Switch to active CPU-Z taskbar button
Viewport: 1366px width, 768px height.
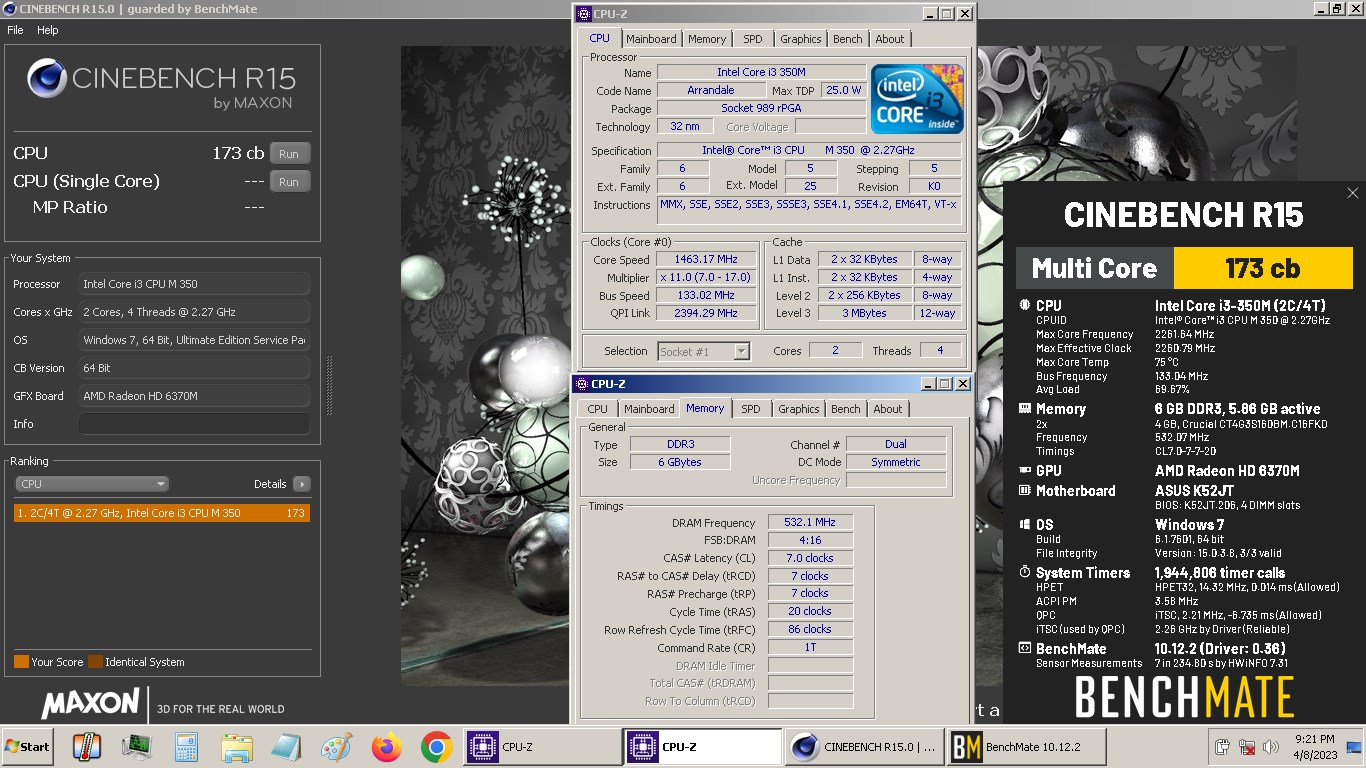click(x=704, y=746)
